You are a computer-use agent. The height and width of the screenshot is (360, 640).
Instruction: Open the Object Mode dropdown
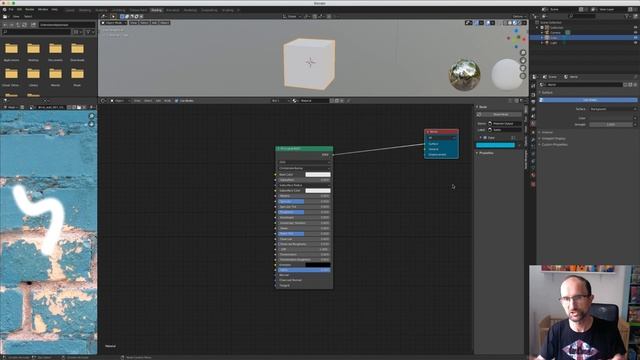coord(114,23)
